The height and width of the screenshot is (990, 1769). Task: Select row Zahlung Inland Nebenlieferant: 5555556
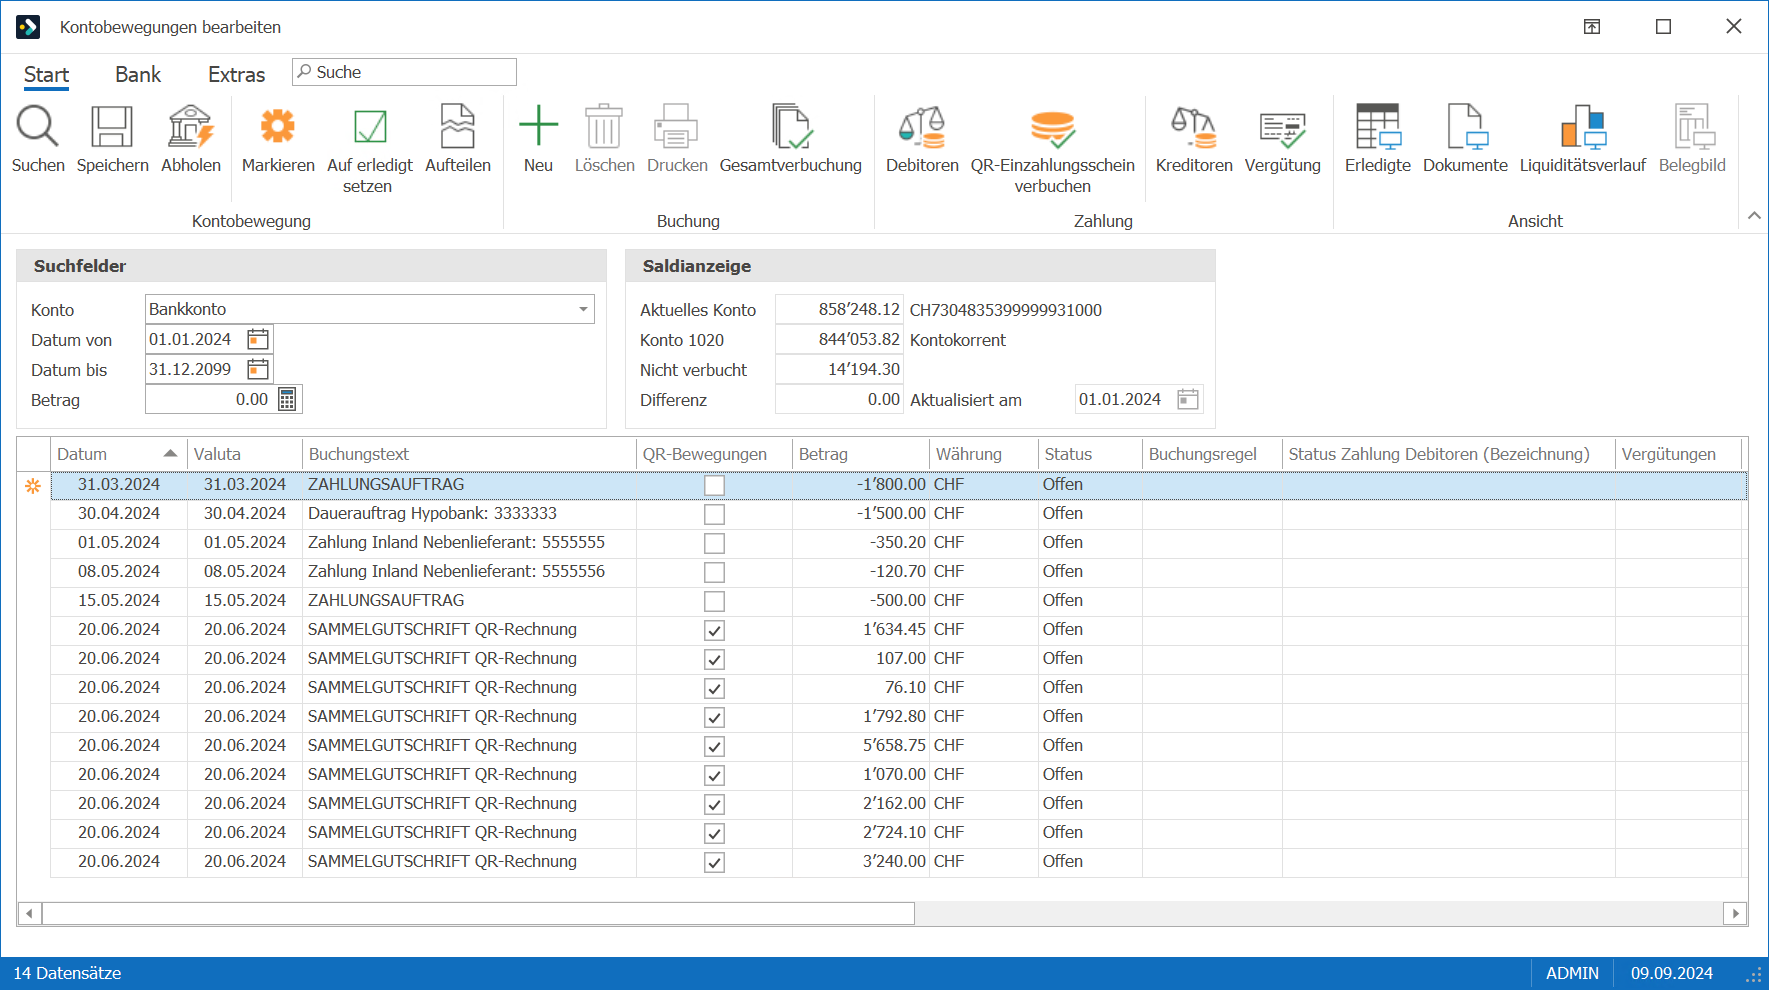(x=898, y=572)
